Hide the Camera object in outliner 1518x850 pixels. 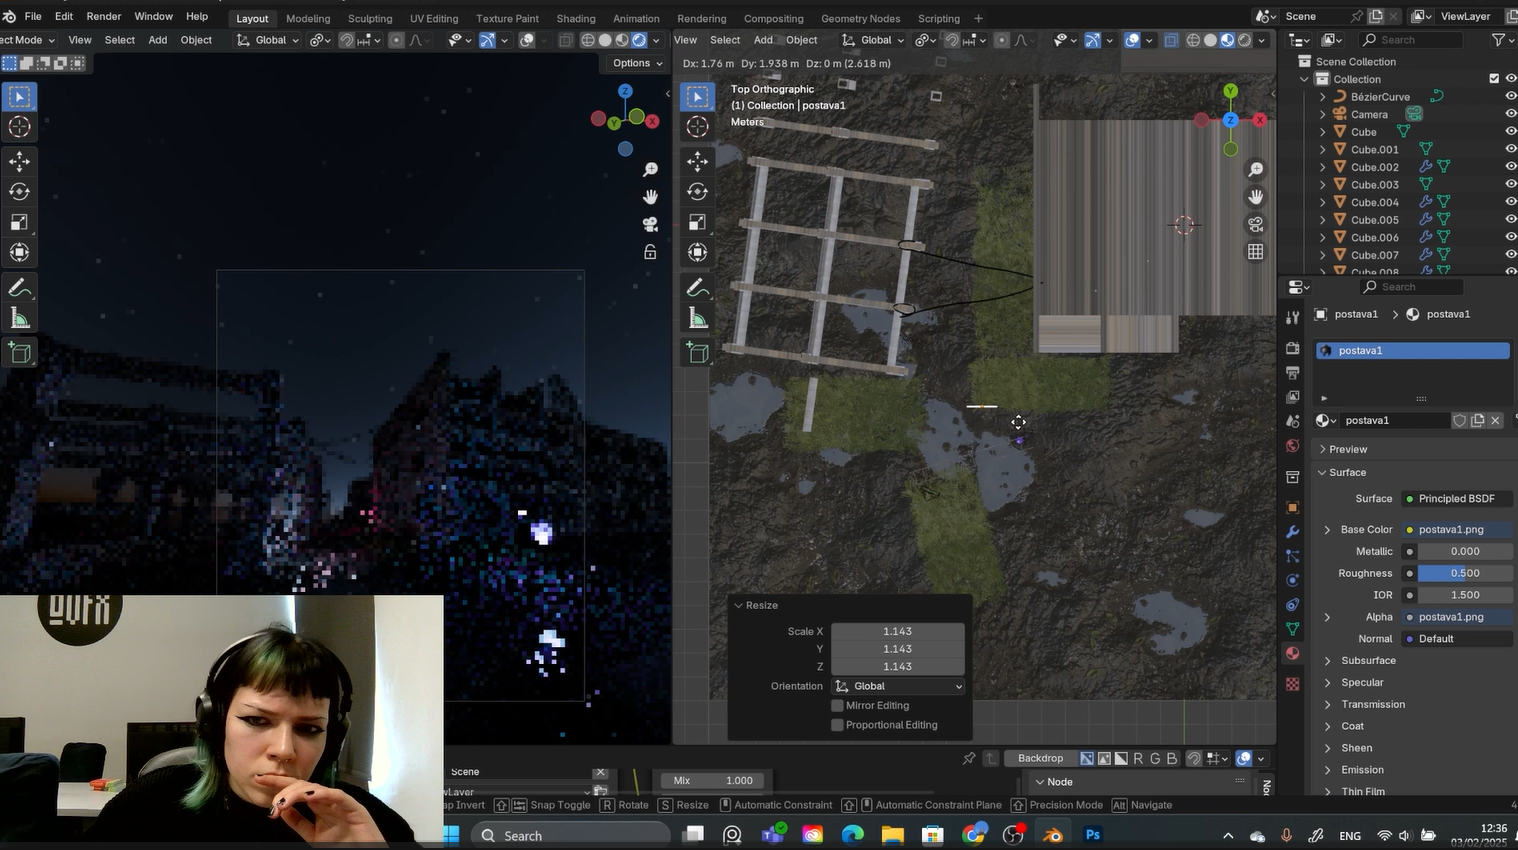click(x=1510, y=114)
